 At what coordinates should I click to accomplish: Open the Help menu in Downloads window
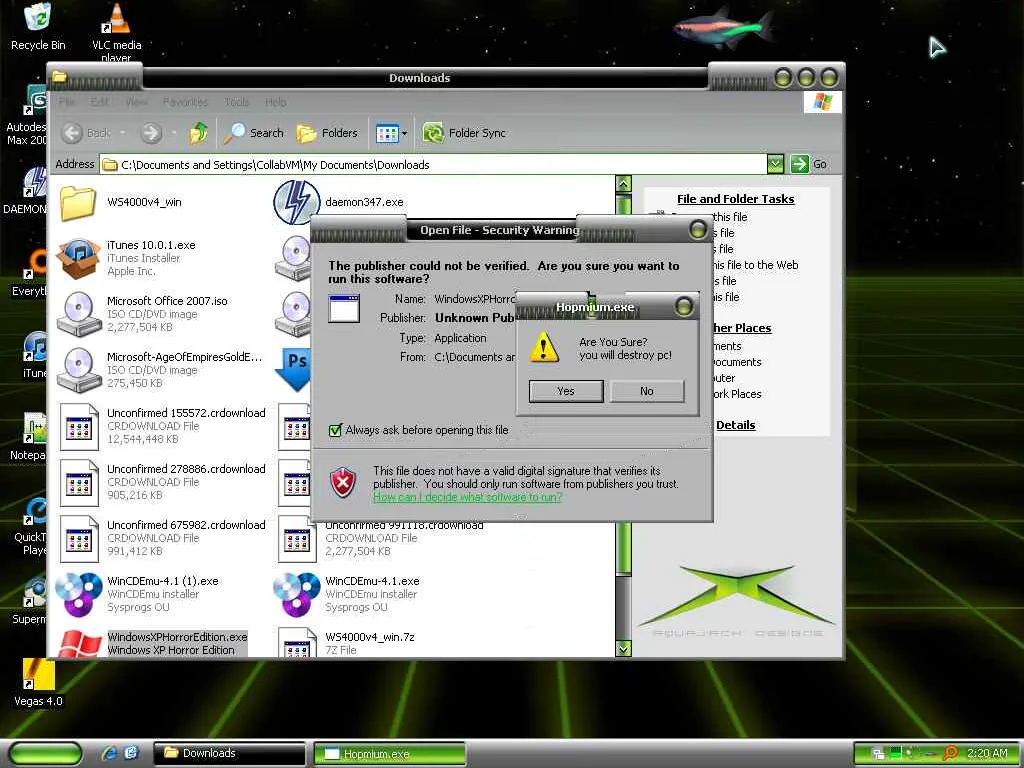click(276, 102)
